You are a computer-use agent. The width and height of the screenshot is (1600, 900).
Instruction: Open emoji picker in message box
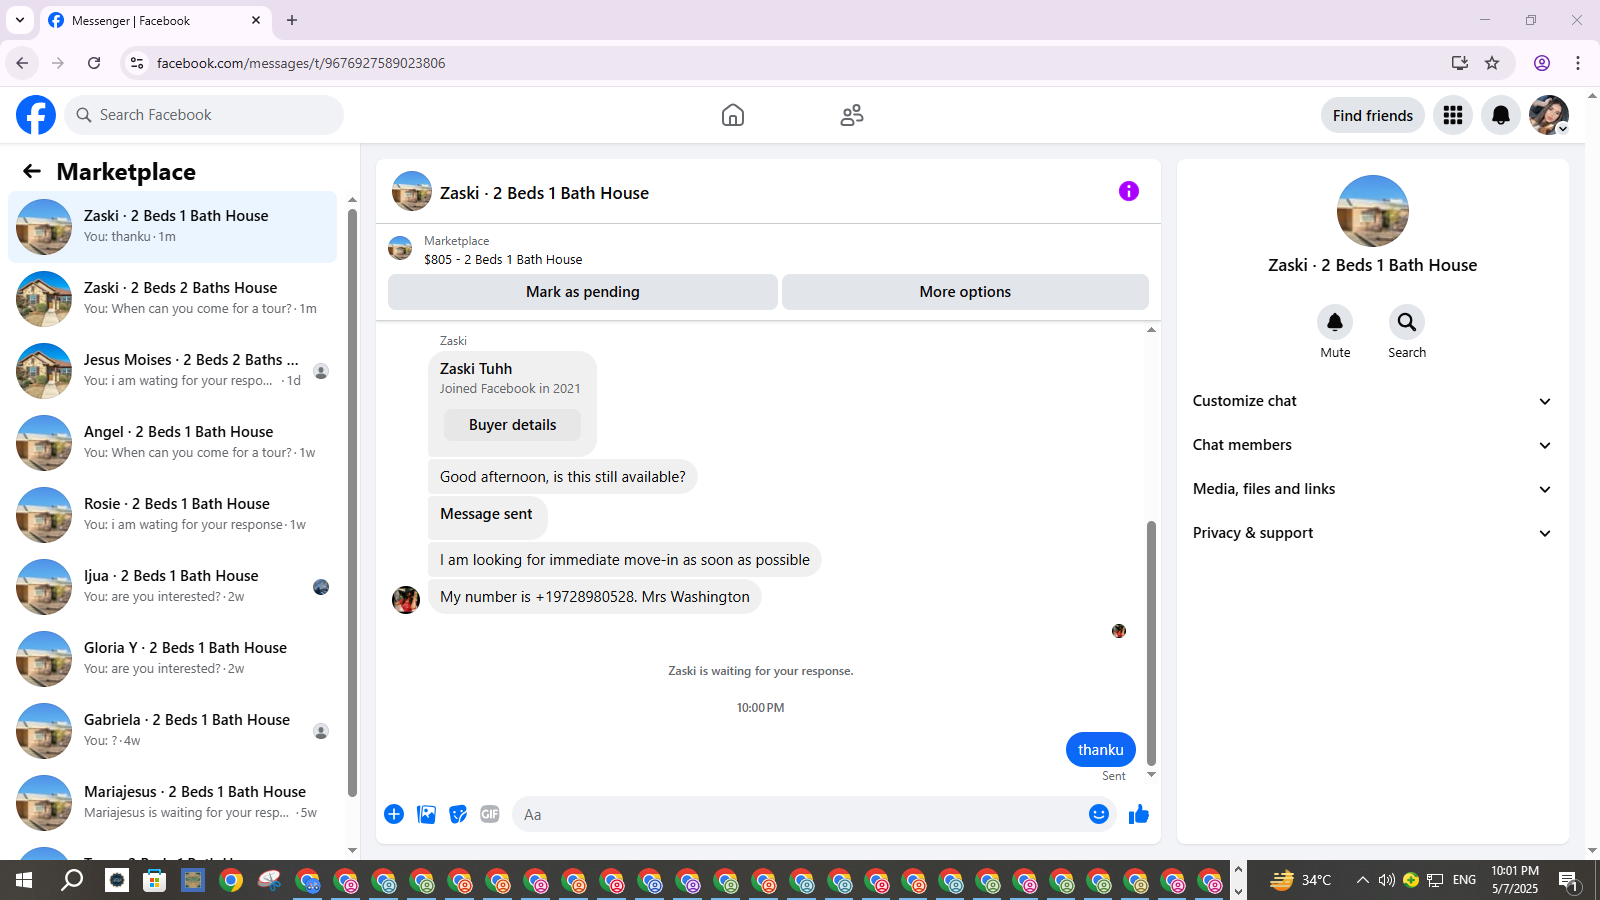point(1099,814)
